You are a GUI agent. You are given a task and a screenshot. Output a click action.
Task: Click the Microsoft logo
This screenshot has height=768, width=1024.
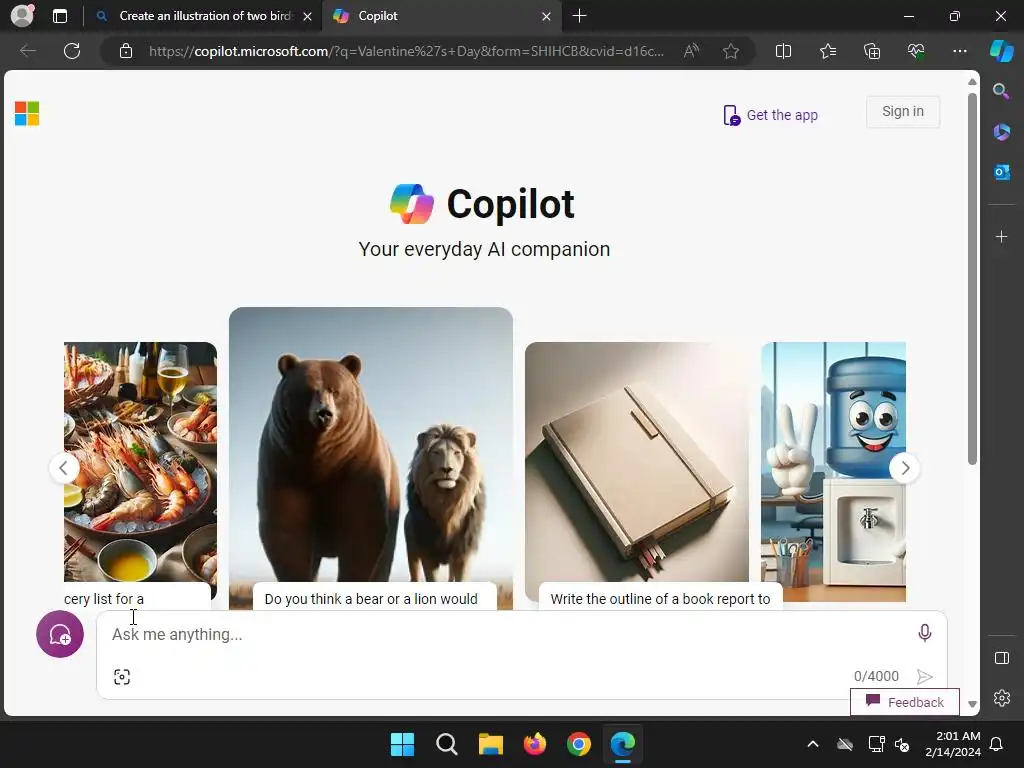coord(27,114)
